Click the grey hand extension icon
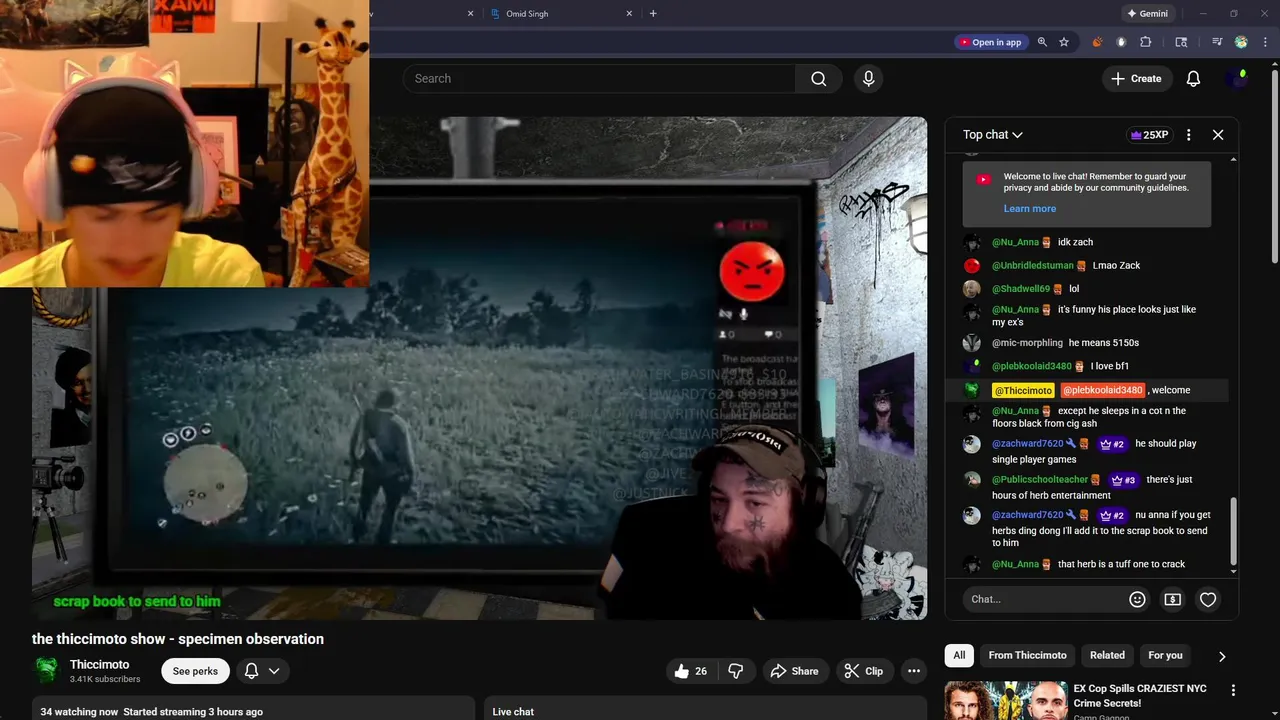Image resolution: width=1280 pixels, height=720 pixels. click(1121, 42)
